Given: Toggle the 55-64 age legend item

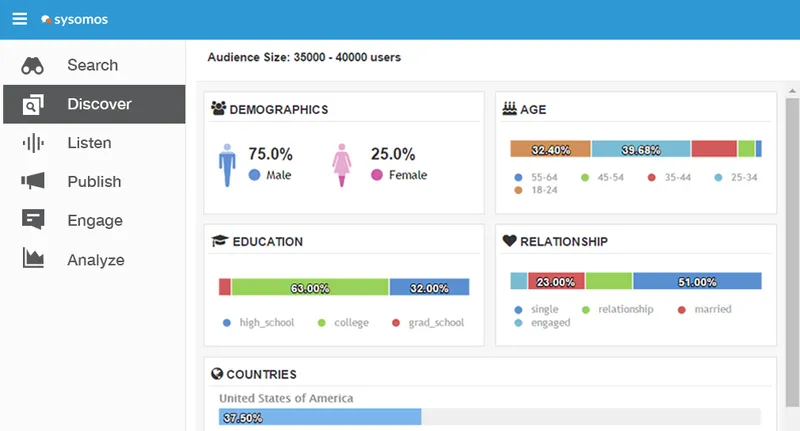Looking at the screenshot, I should (536, 178).
